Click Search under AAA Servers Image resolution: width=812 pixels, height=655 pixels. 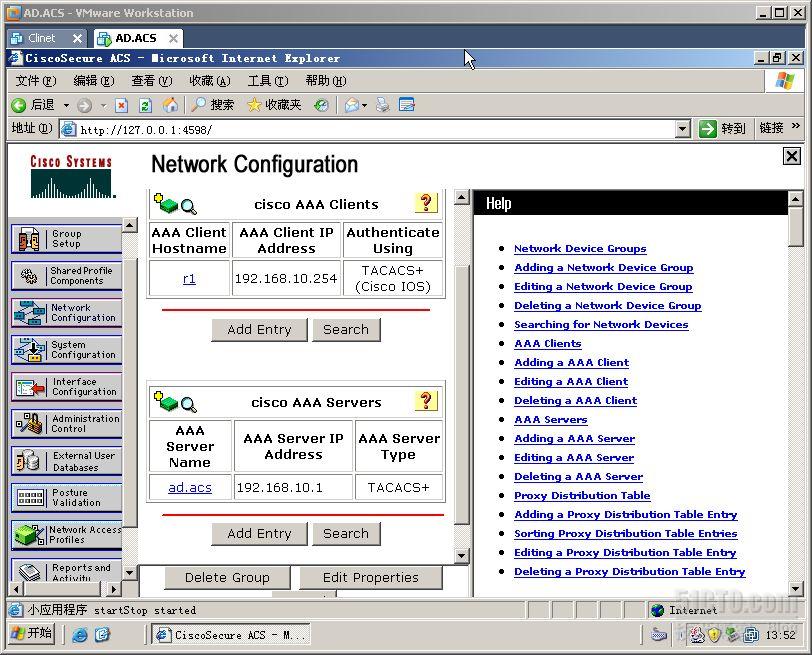pos(346,533)
